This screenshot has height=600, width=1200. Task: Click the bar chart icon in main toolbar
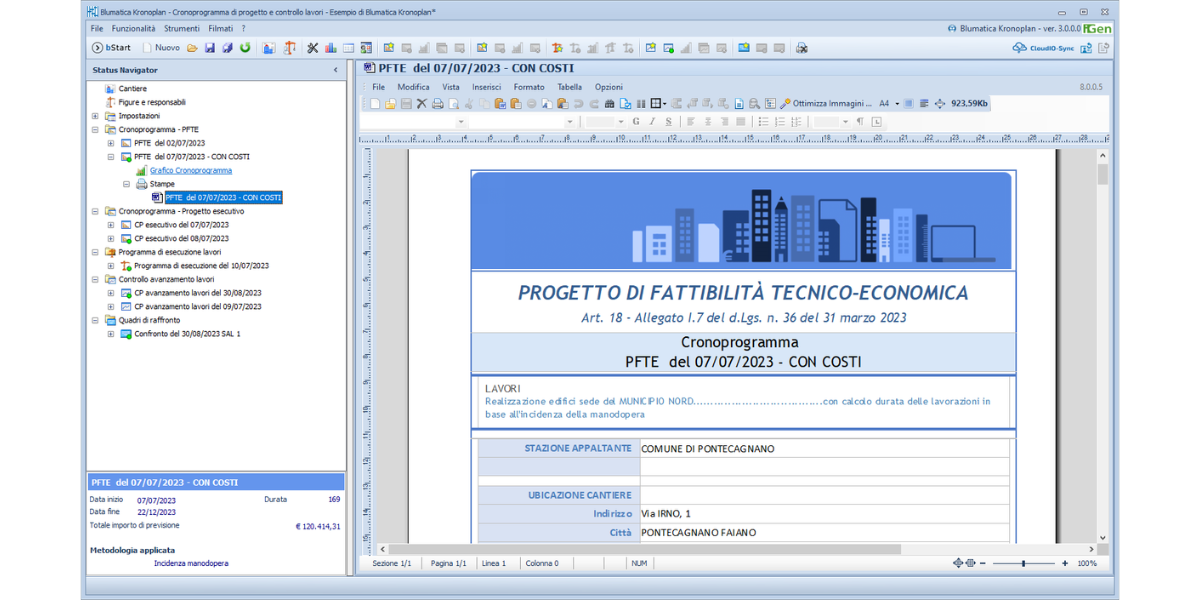[330, 48]
